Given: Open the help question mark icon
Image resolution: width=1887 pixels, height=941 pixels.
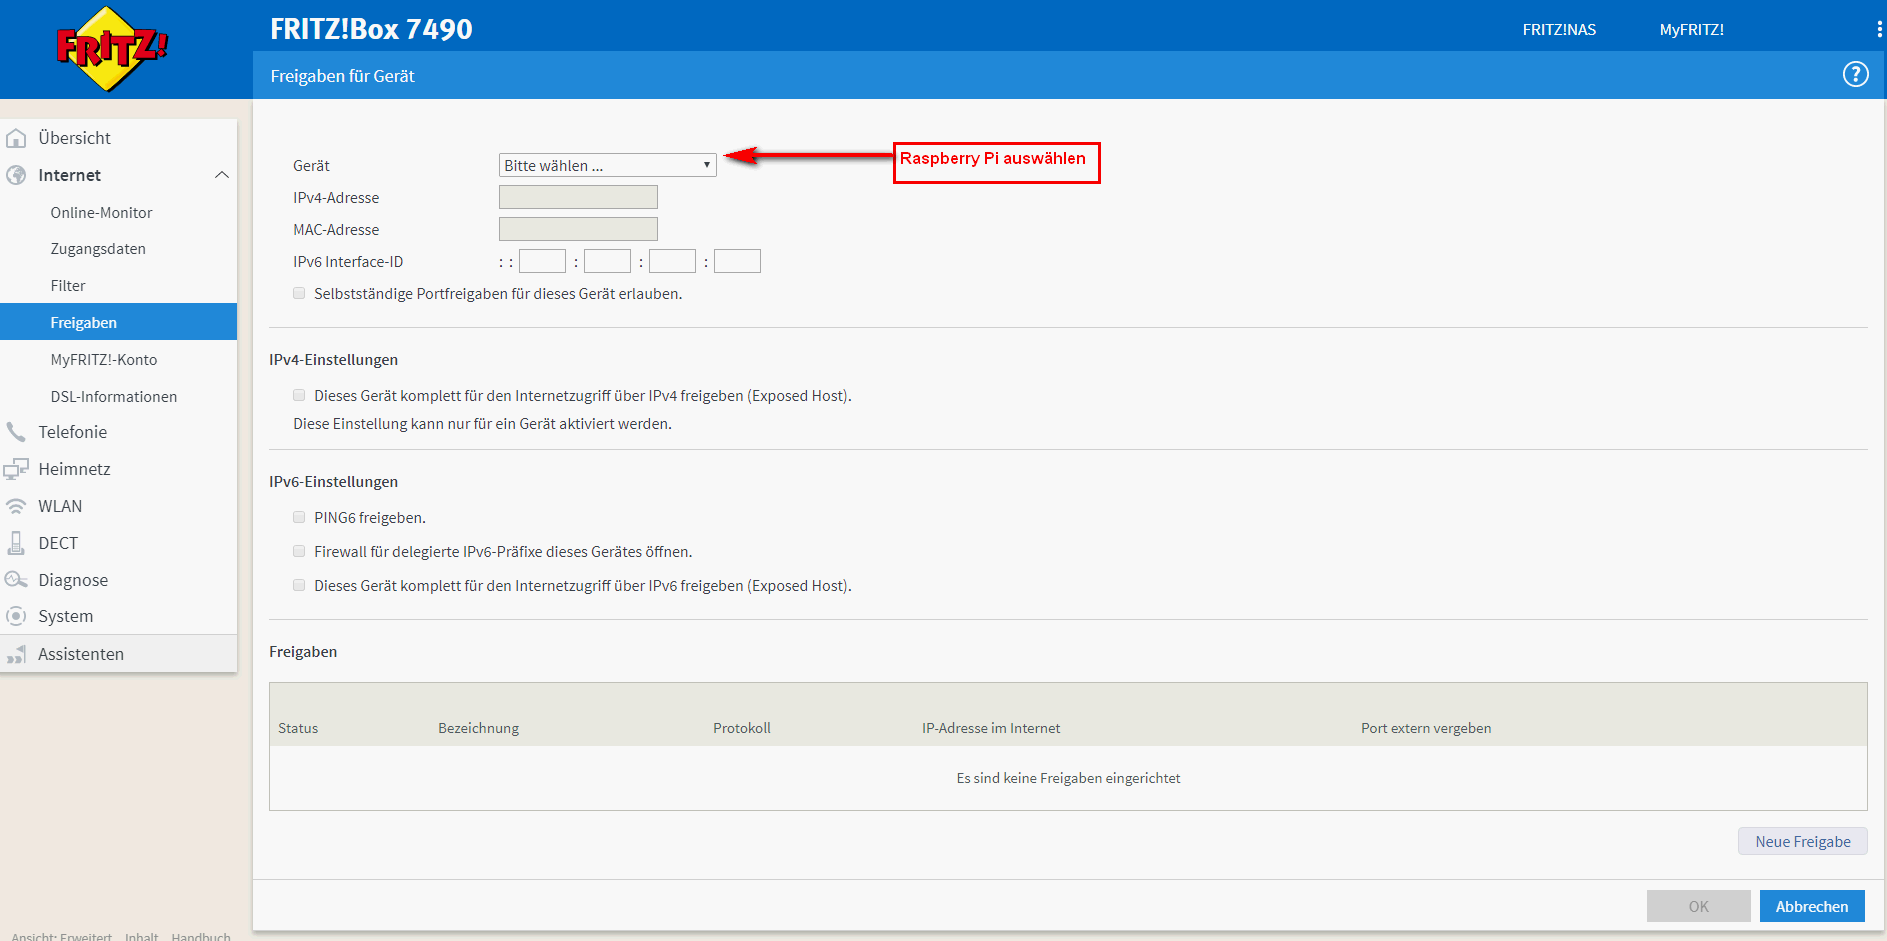Looking at the screenshot, I should 1855,75.
